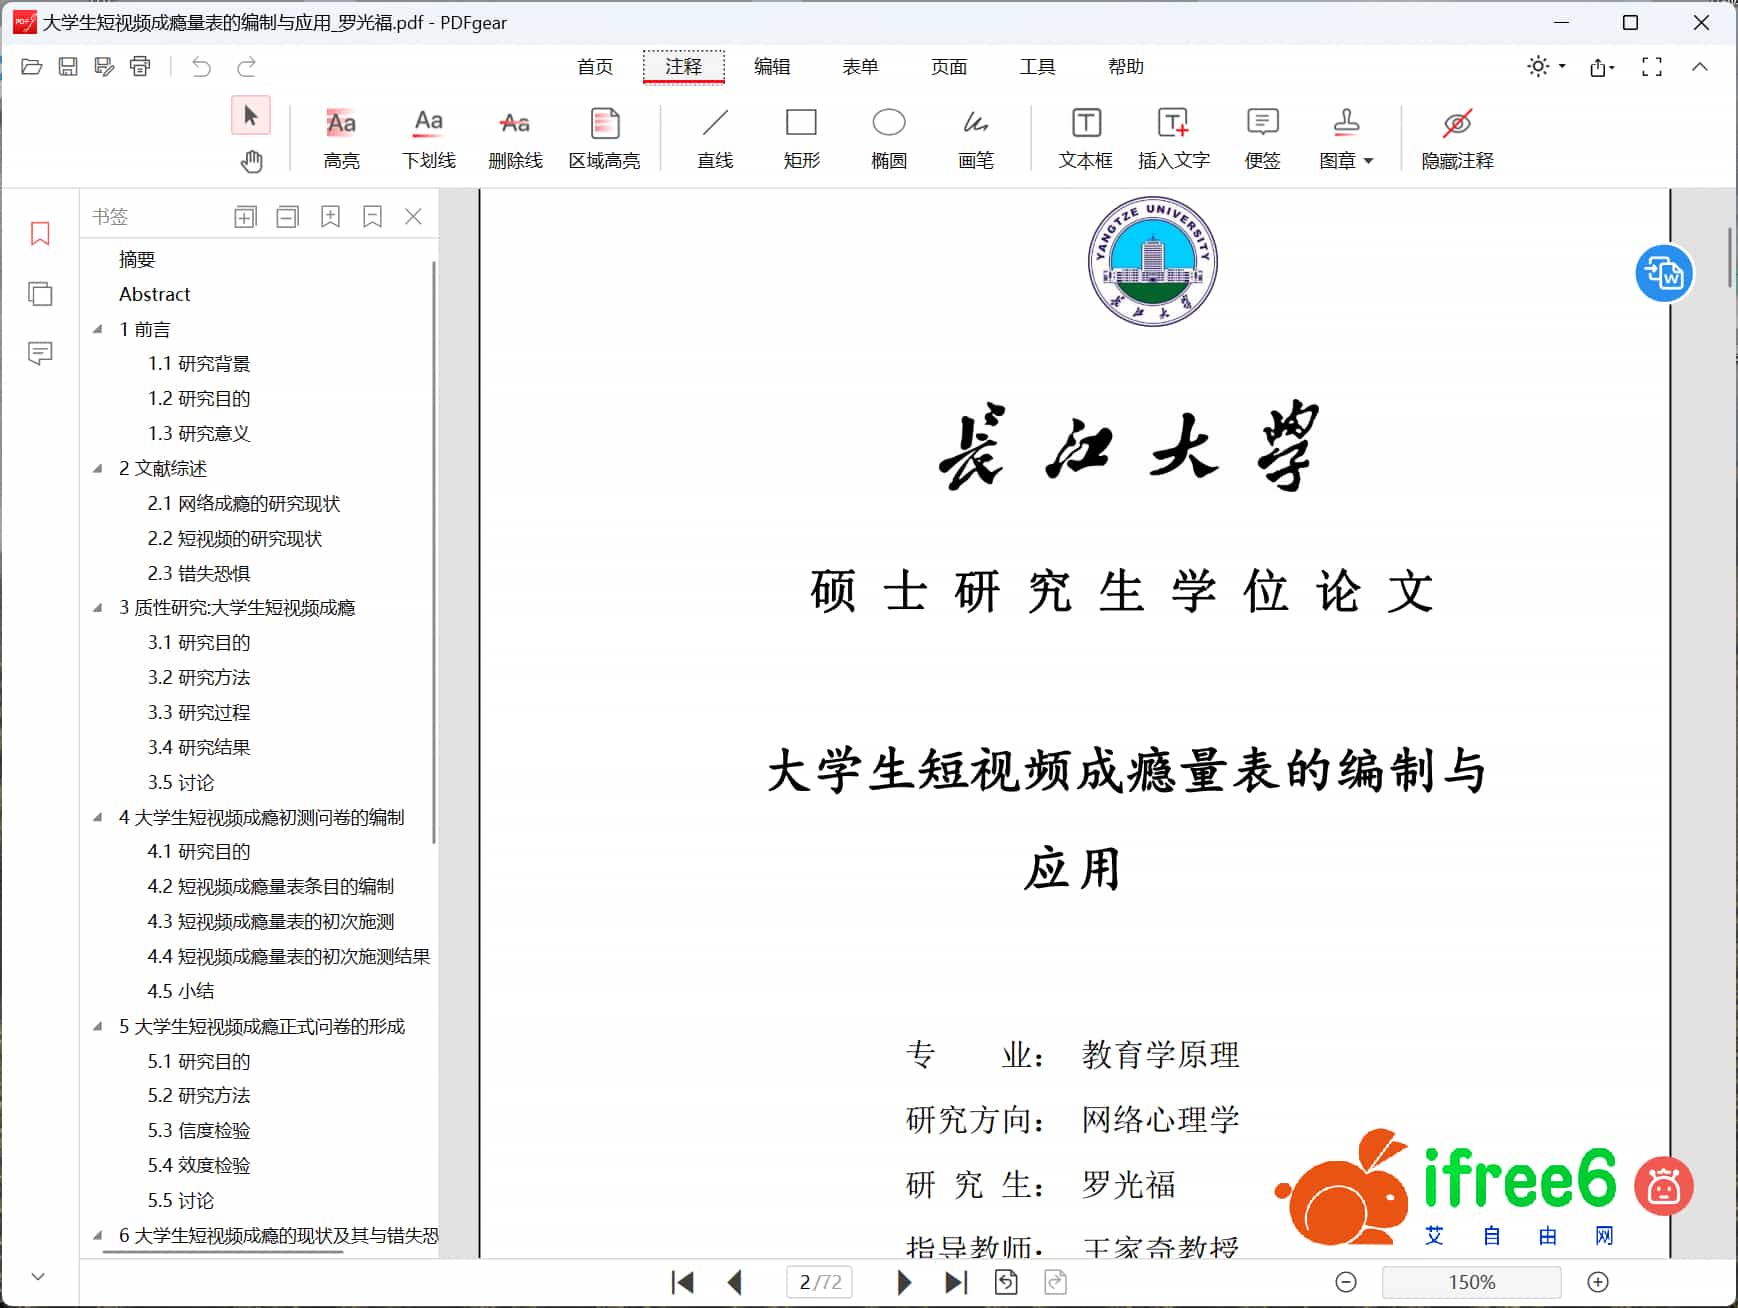Toggle the bookmarks panel icon
This screenshot has width=1738, height=1308.
[x=40, y=234]
